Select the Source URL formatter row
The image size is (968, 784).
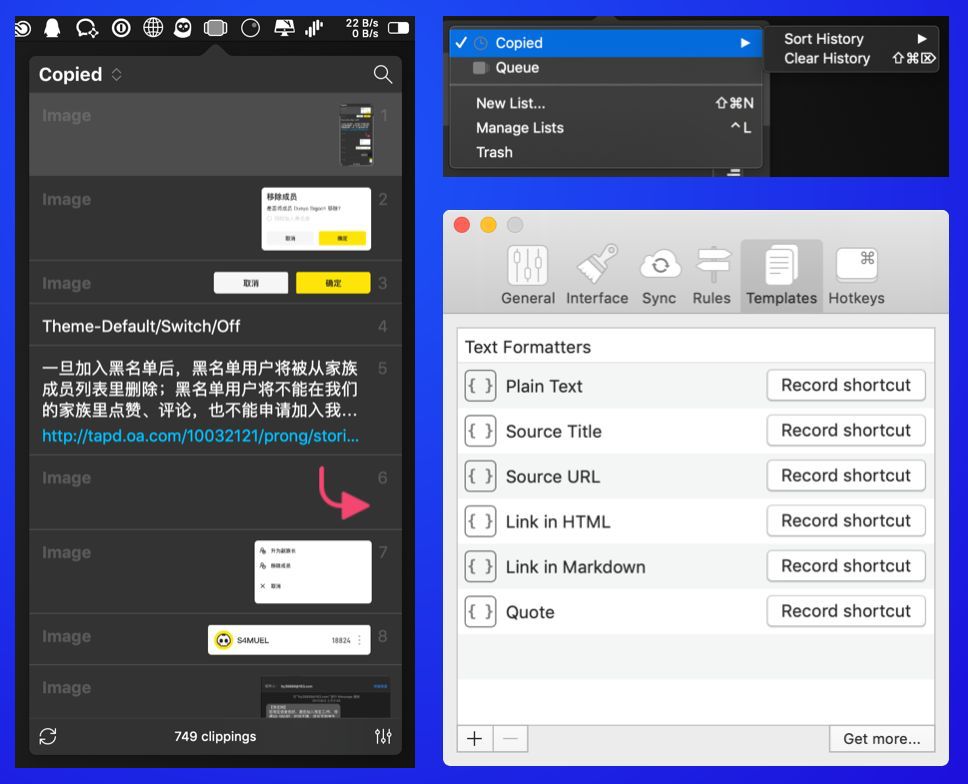[696, 476]
